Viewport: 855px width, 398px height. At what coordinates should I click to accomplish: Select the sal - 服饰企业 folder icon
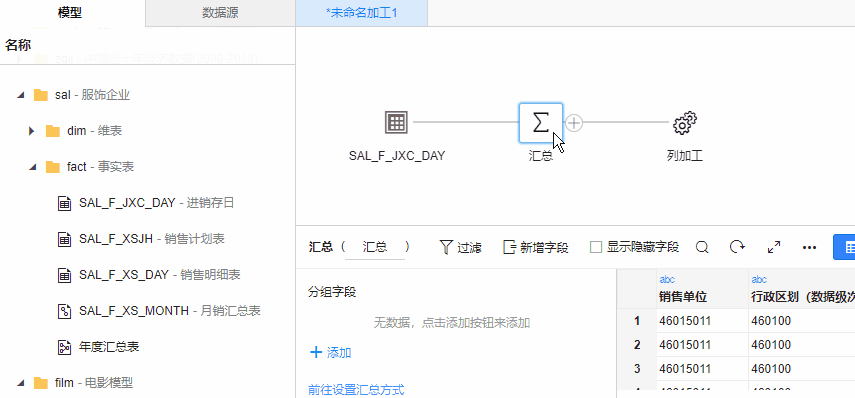pyautogui.click(x=41, y=95)
